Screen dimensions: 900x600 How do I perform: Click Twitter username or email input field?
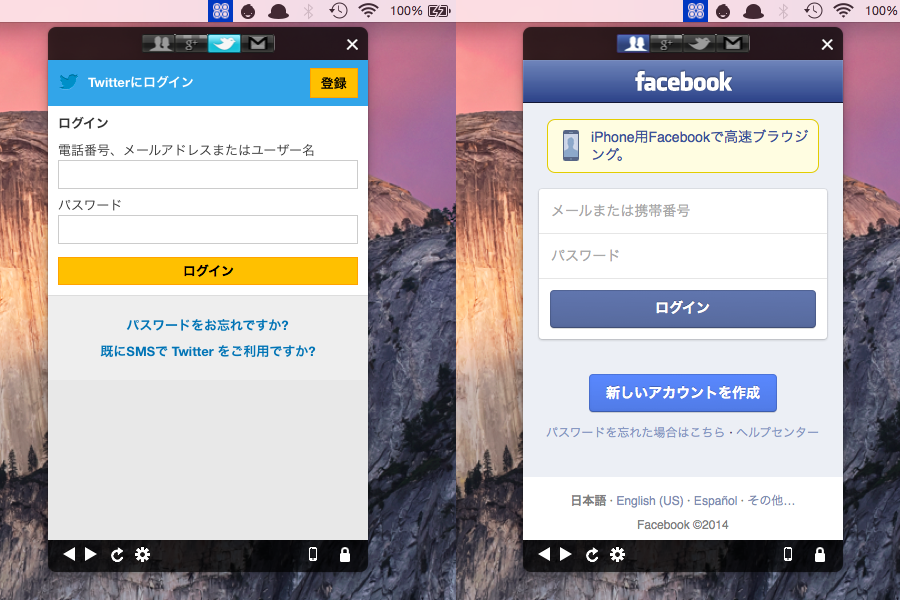click(208, 175)
